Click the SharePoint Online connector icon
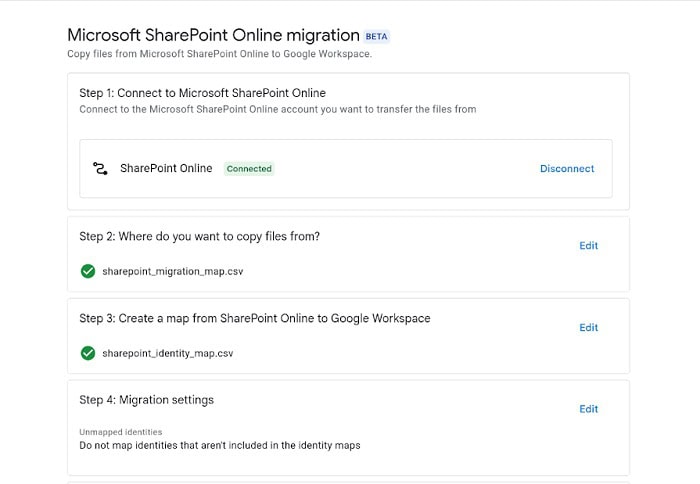The image size is (700, 484). 100,168
